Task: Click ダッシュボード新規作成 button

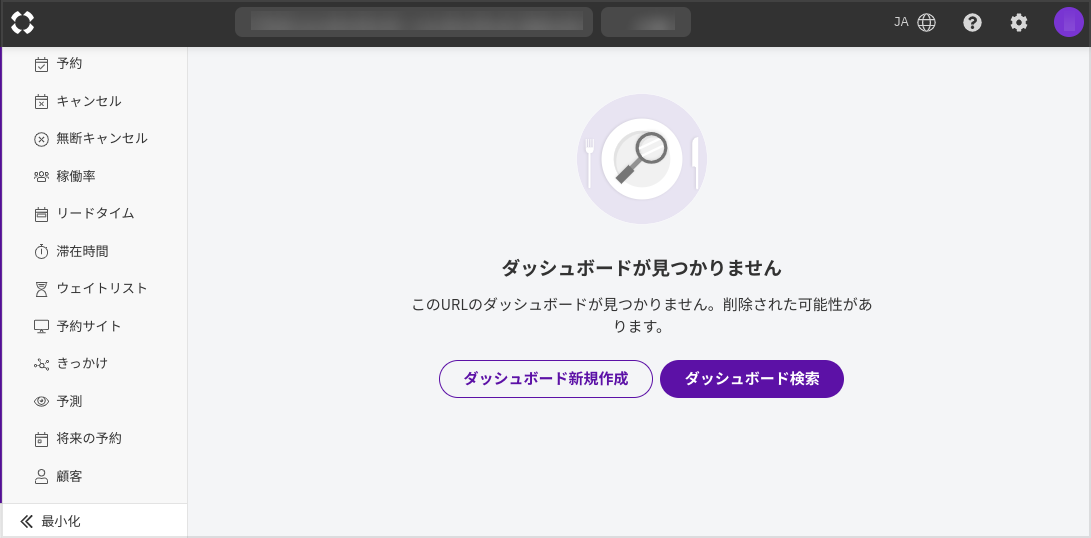Action: [x=545, y=379]
